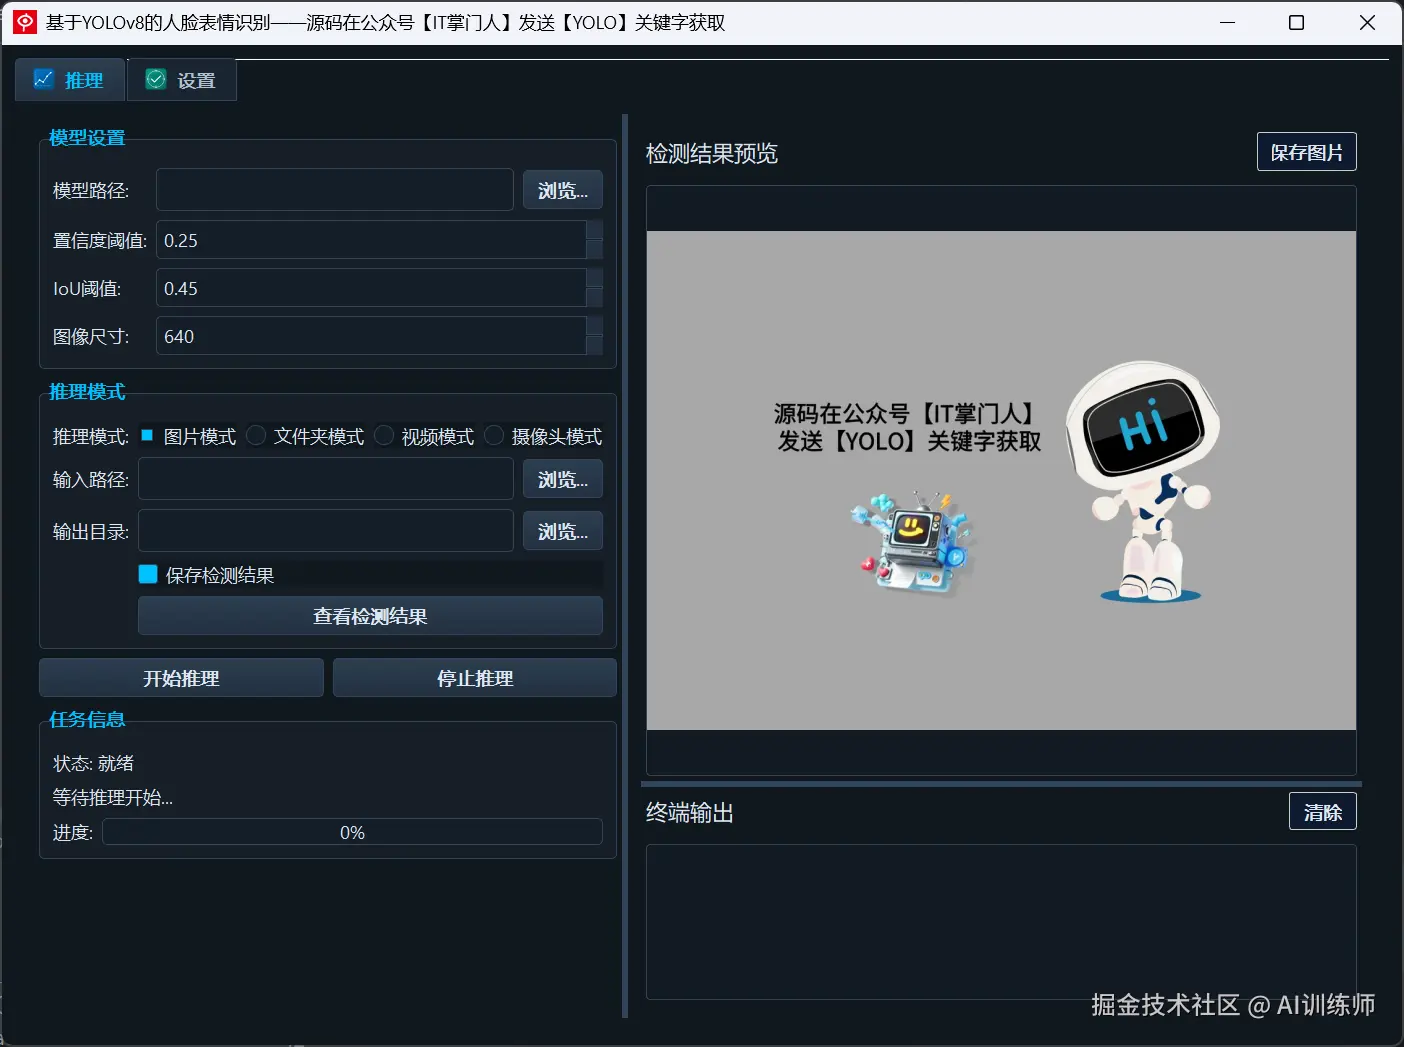Switch to the 设置 tab
Screen dimensions: 1404x1047
pyautogui.click(x=182, y=79)
